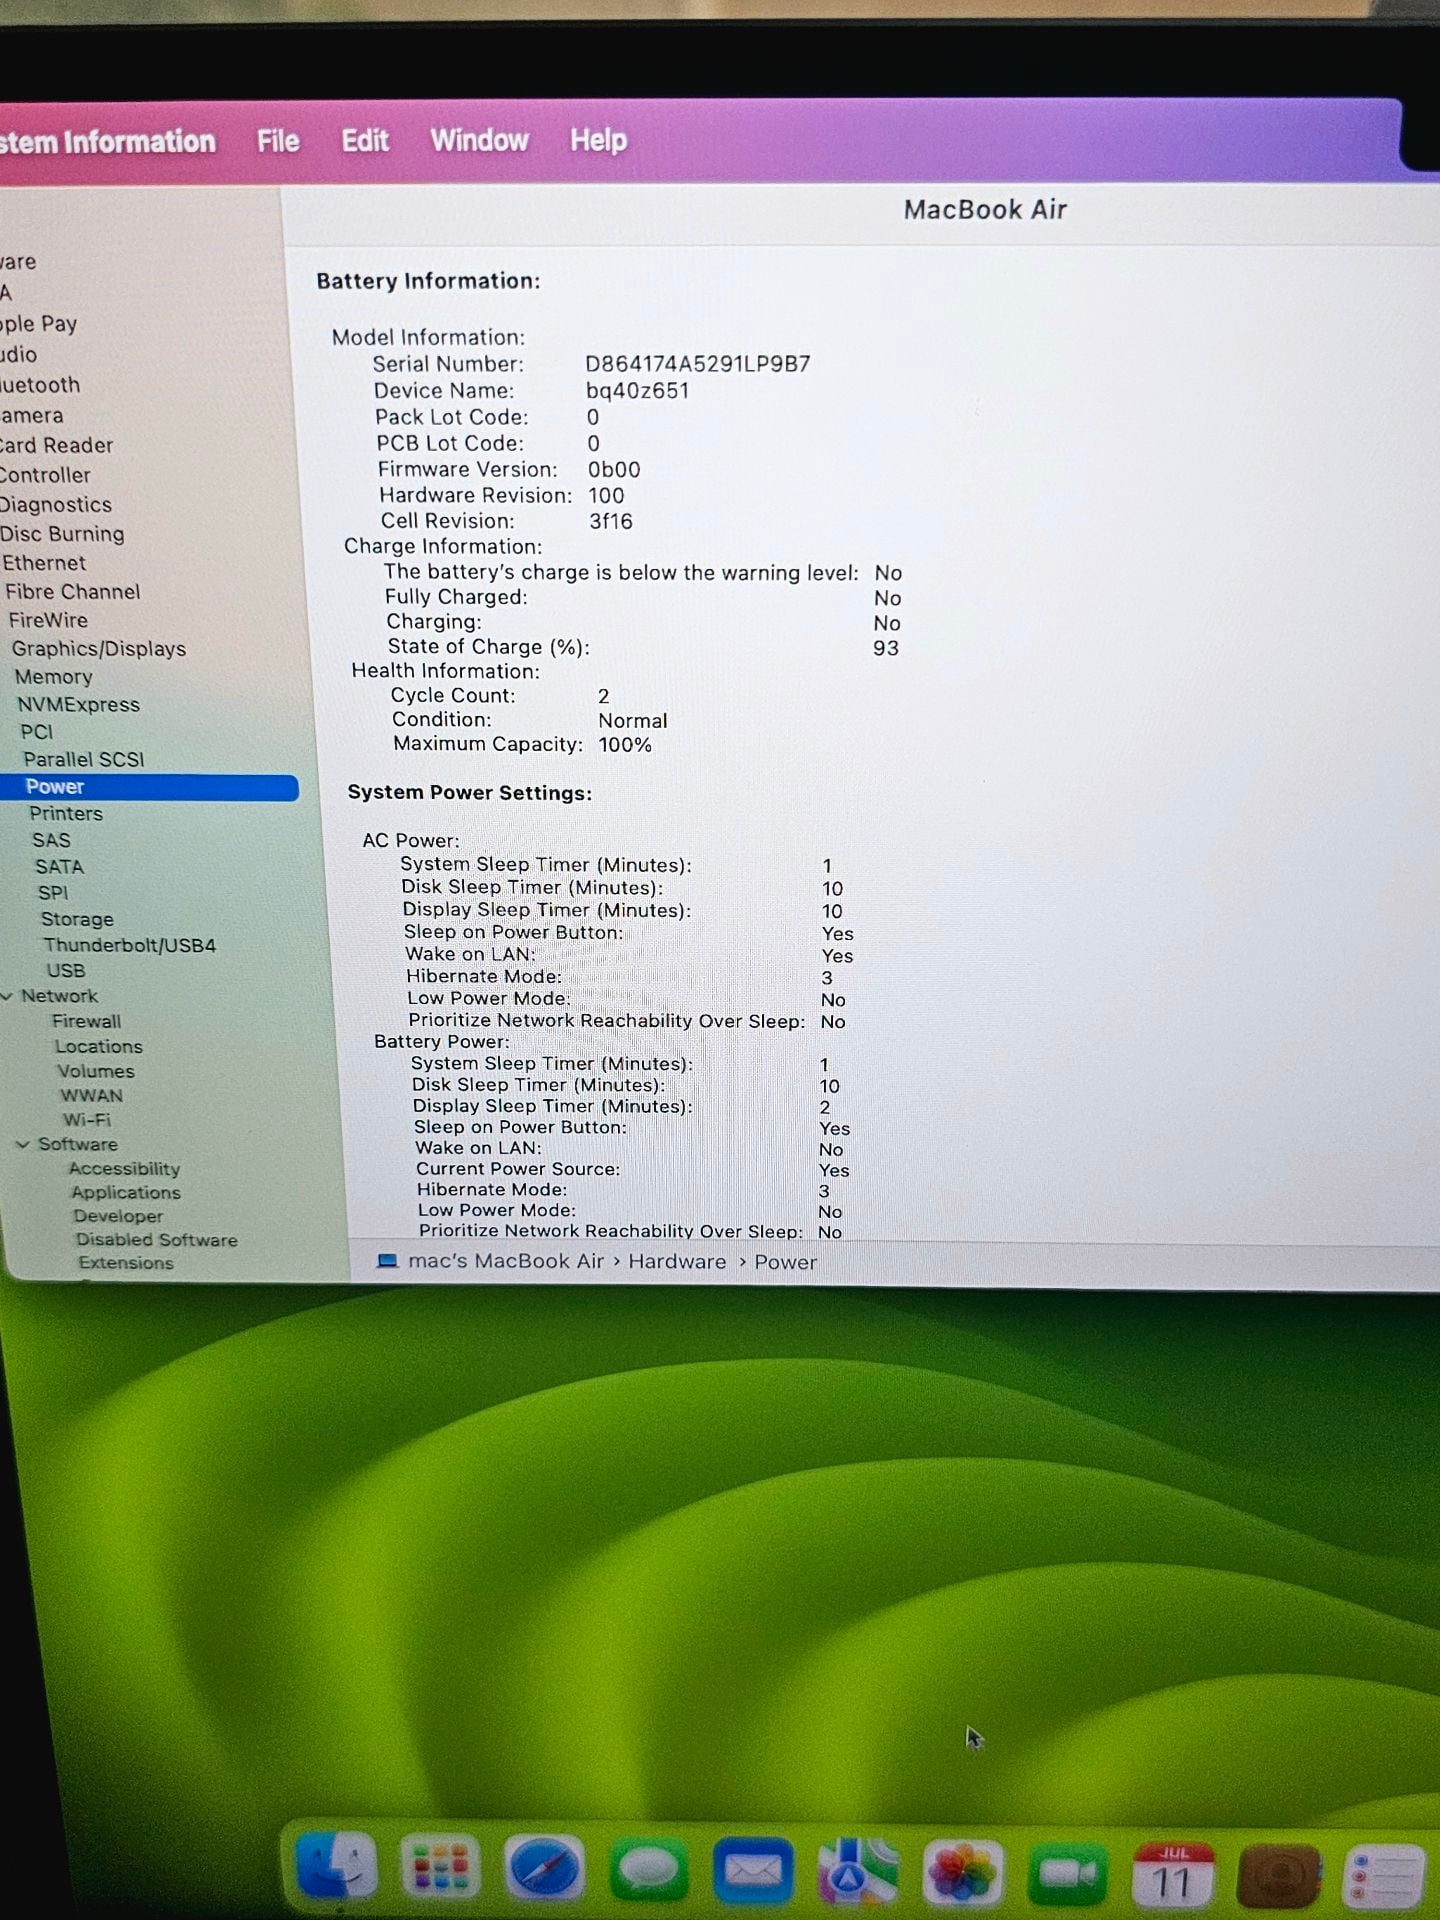Select Wi-Fi under Network
The width and height of the screenshot is (1440, 1920).
point(87,1120)
